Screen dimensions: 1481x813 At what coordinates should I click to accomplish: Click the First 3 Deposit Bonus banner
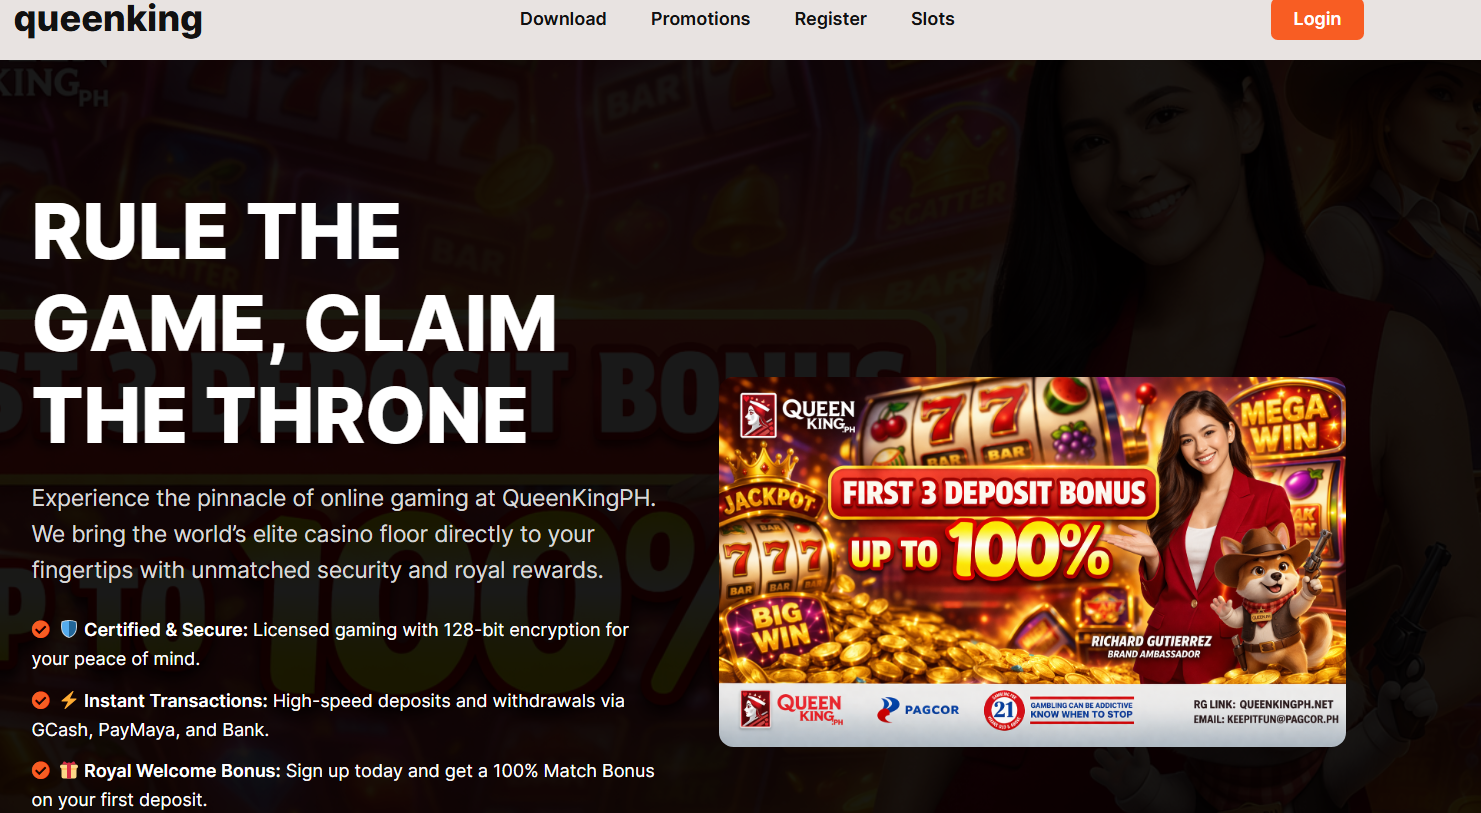(1032, 561)
